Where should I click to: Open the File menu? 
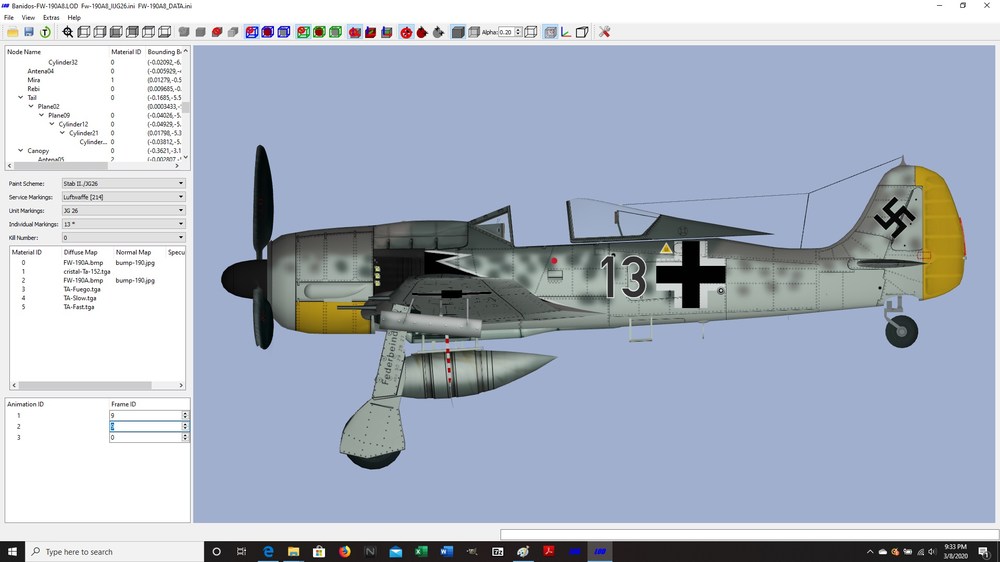pos(9,18)
